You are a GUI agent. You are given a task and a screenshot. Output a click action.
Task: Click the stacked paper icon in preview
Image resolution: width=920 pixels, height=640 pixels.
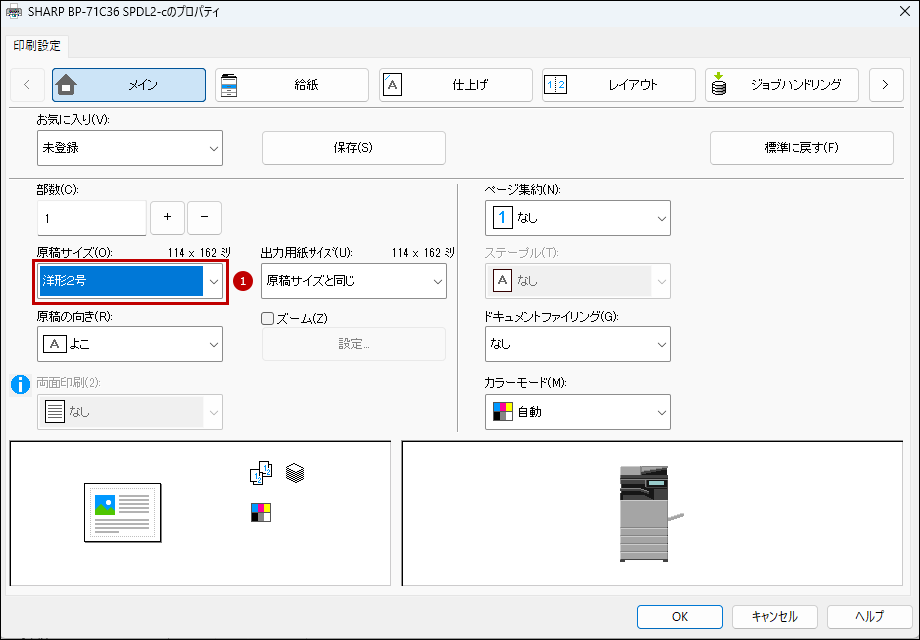(x=294, y=472)
